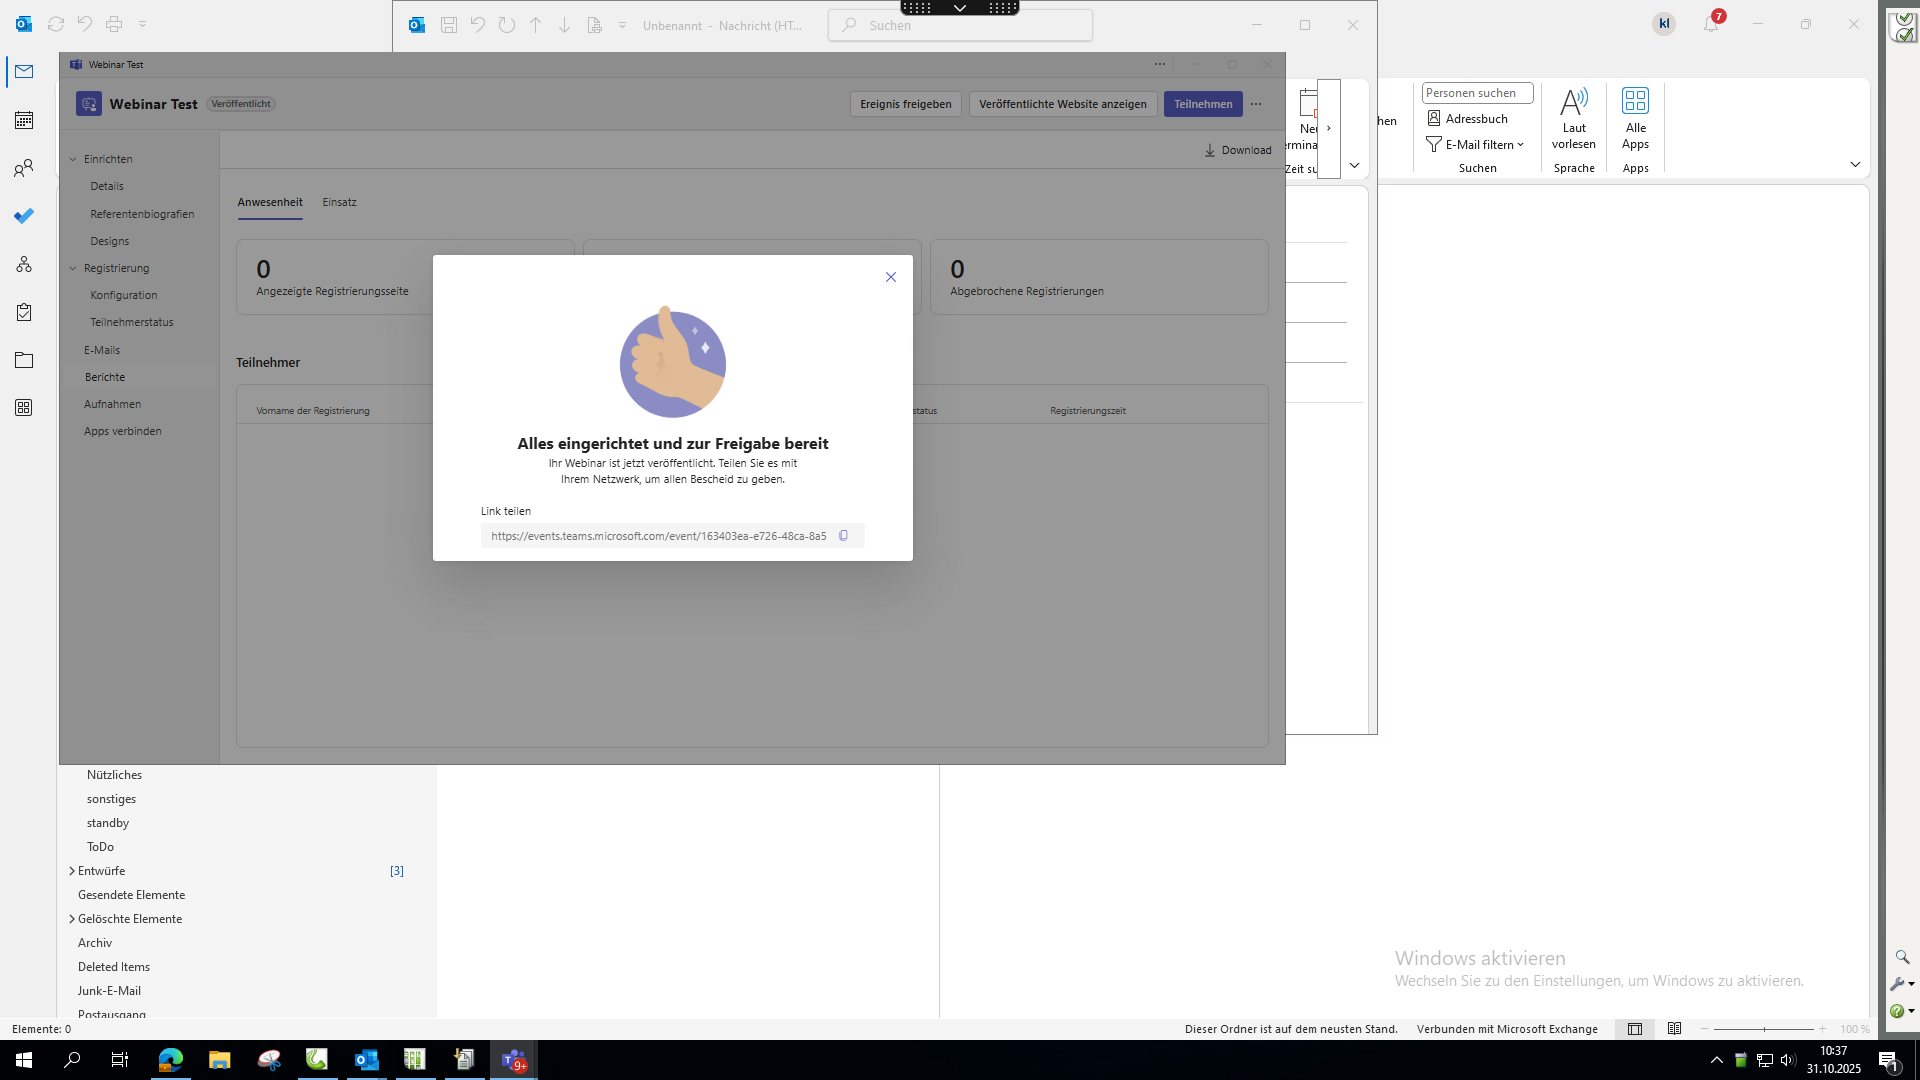Switch to the Einsatz tab
The image size is (1920, 1080).
click(x=339, y=202)
